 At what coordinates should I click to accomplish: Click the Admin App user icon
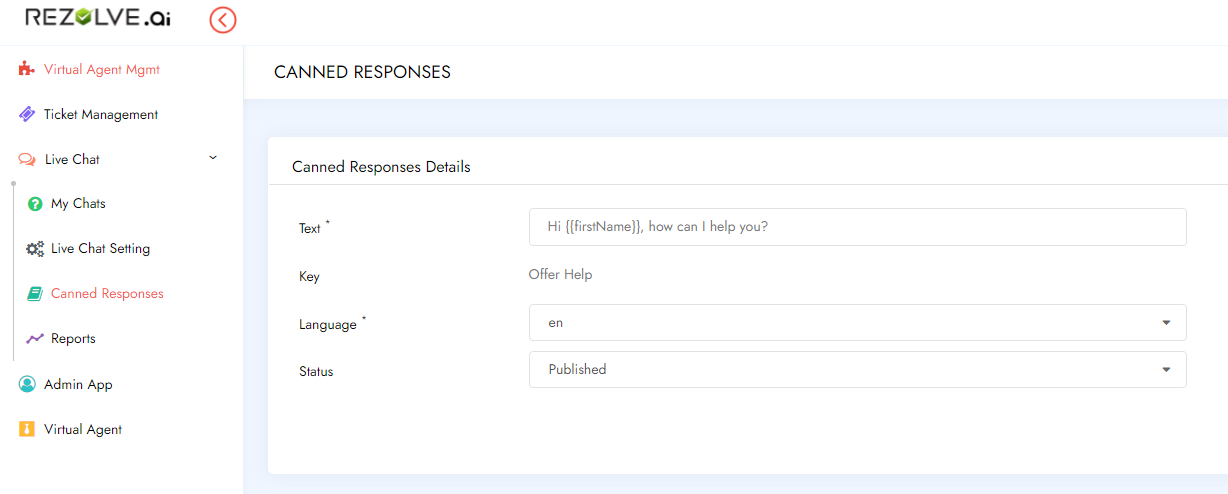click(x=27, y=384)
